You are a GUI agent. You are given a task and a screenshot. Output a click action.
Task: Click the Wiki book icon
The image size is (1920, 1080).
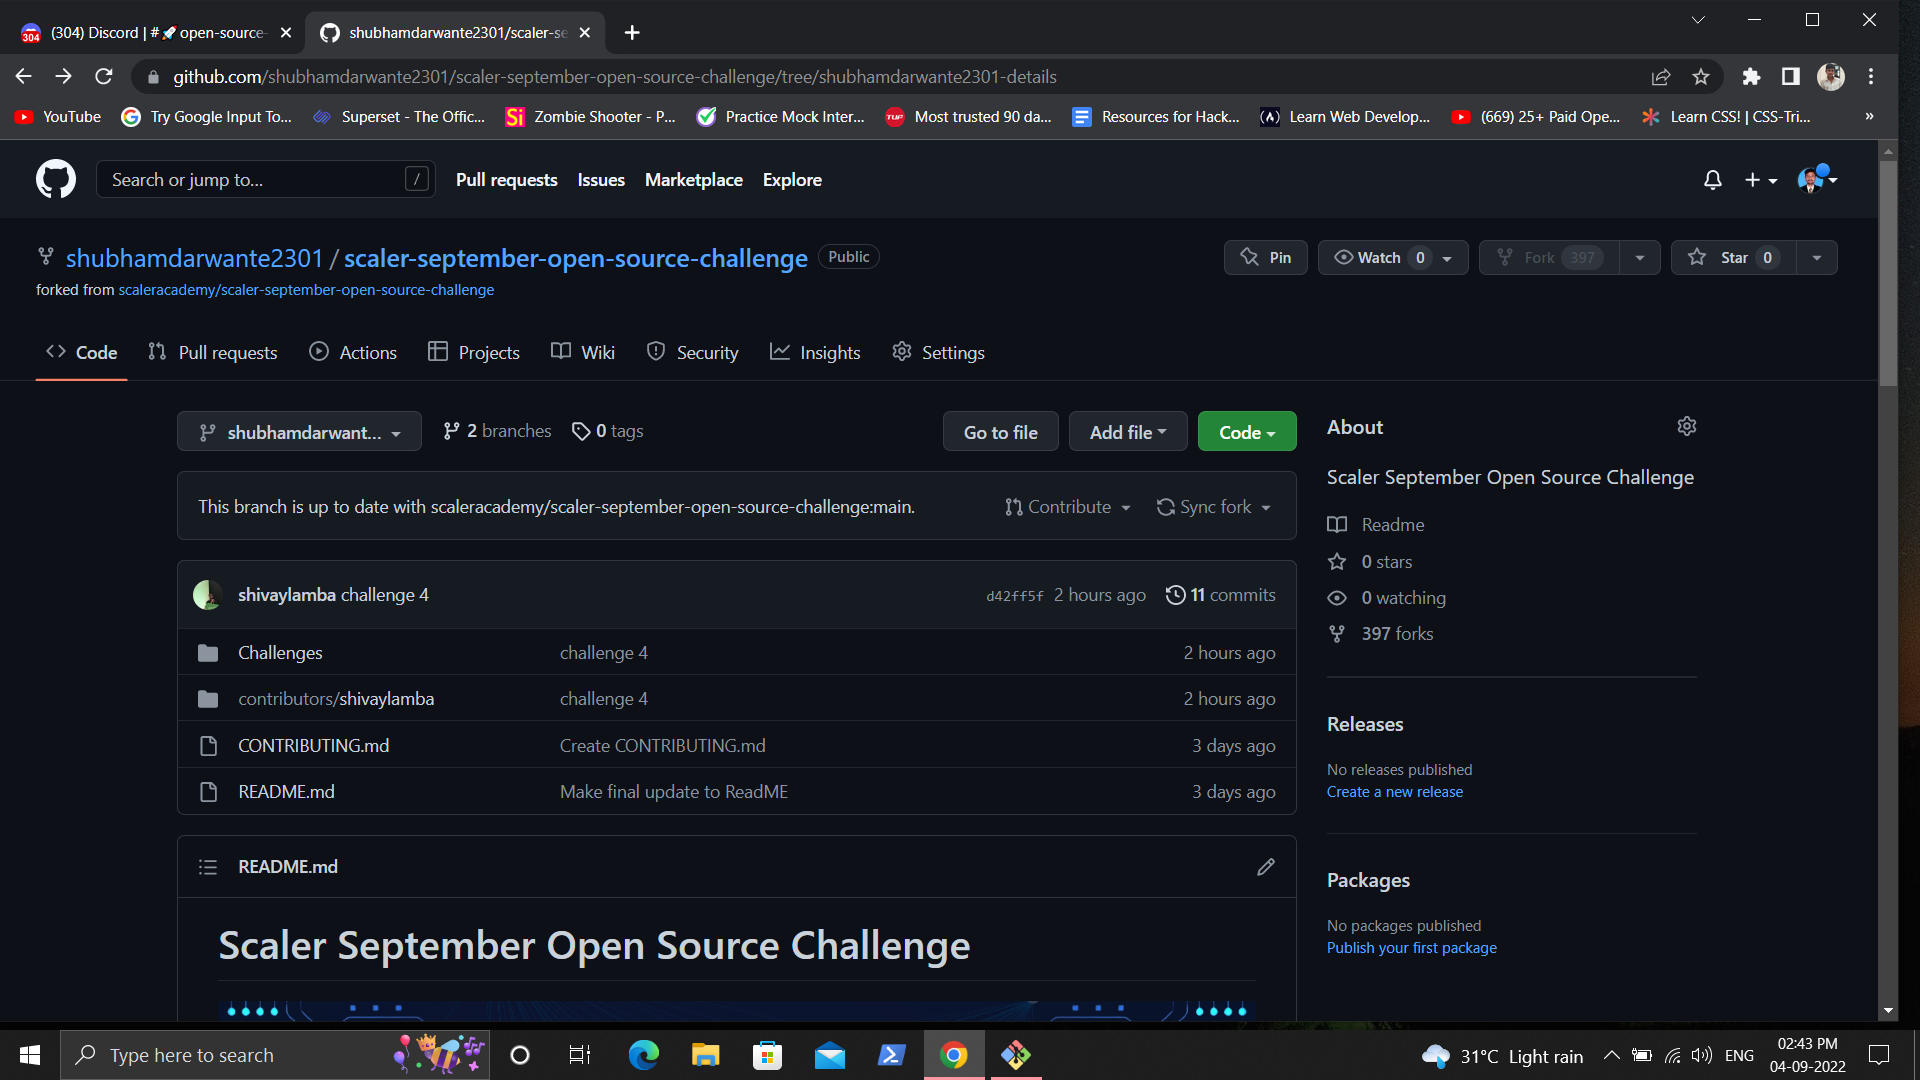[x=561, y=351]
